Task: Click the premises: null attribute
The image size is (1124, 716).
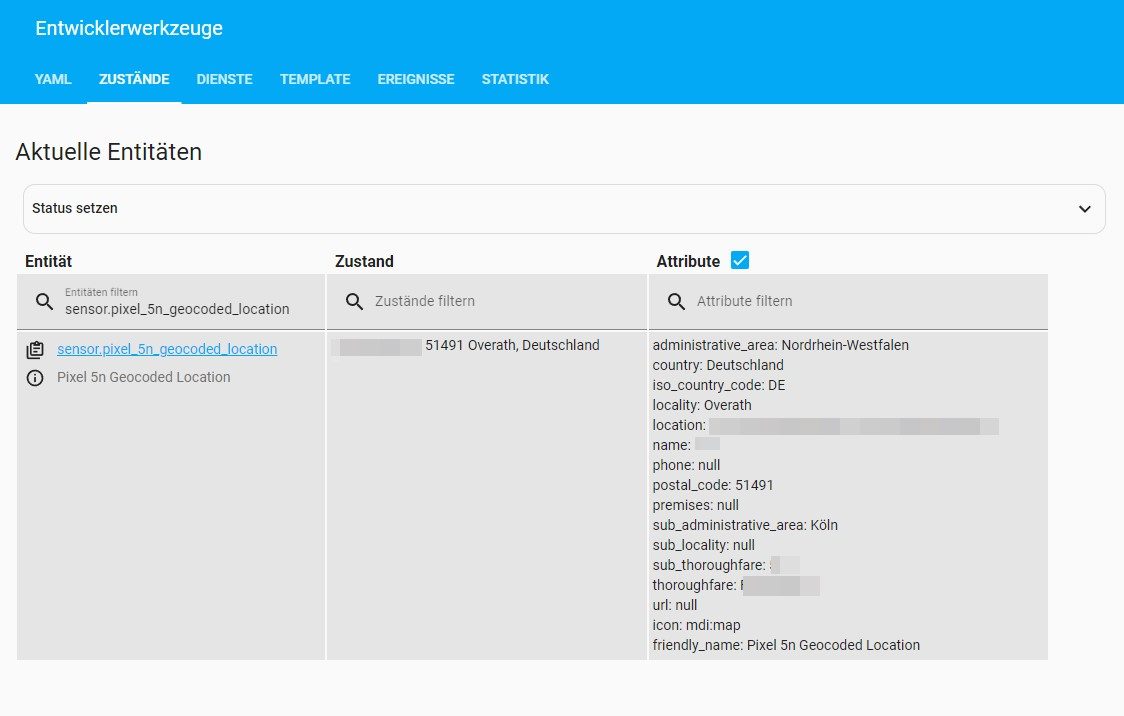Action: [695, 505]
